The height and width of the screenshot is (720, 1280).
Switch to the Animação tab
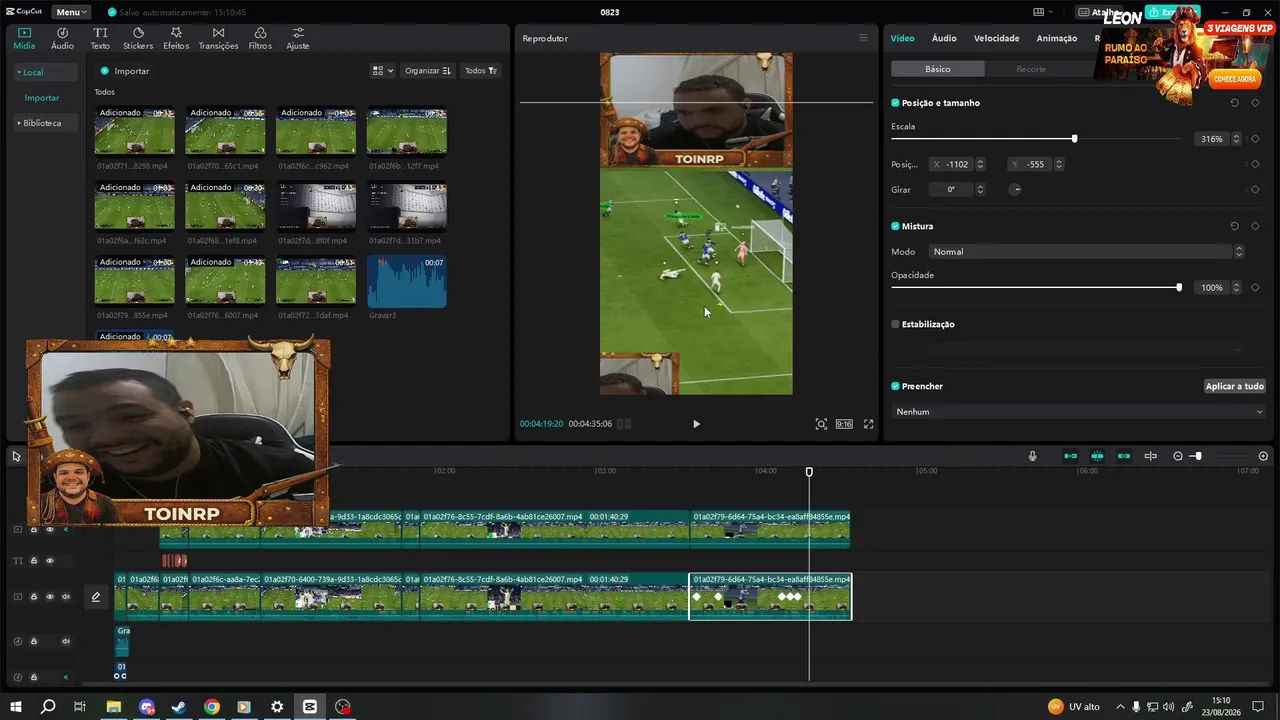[x=1057, y=38]
